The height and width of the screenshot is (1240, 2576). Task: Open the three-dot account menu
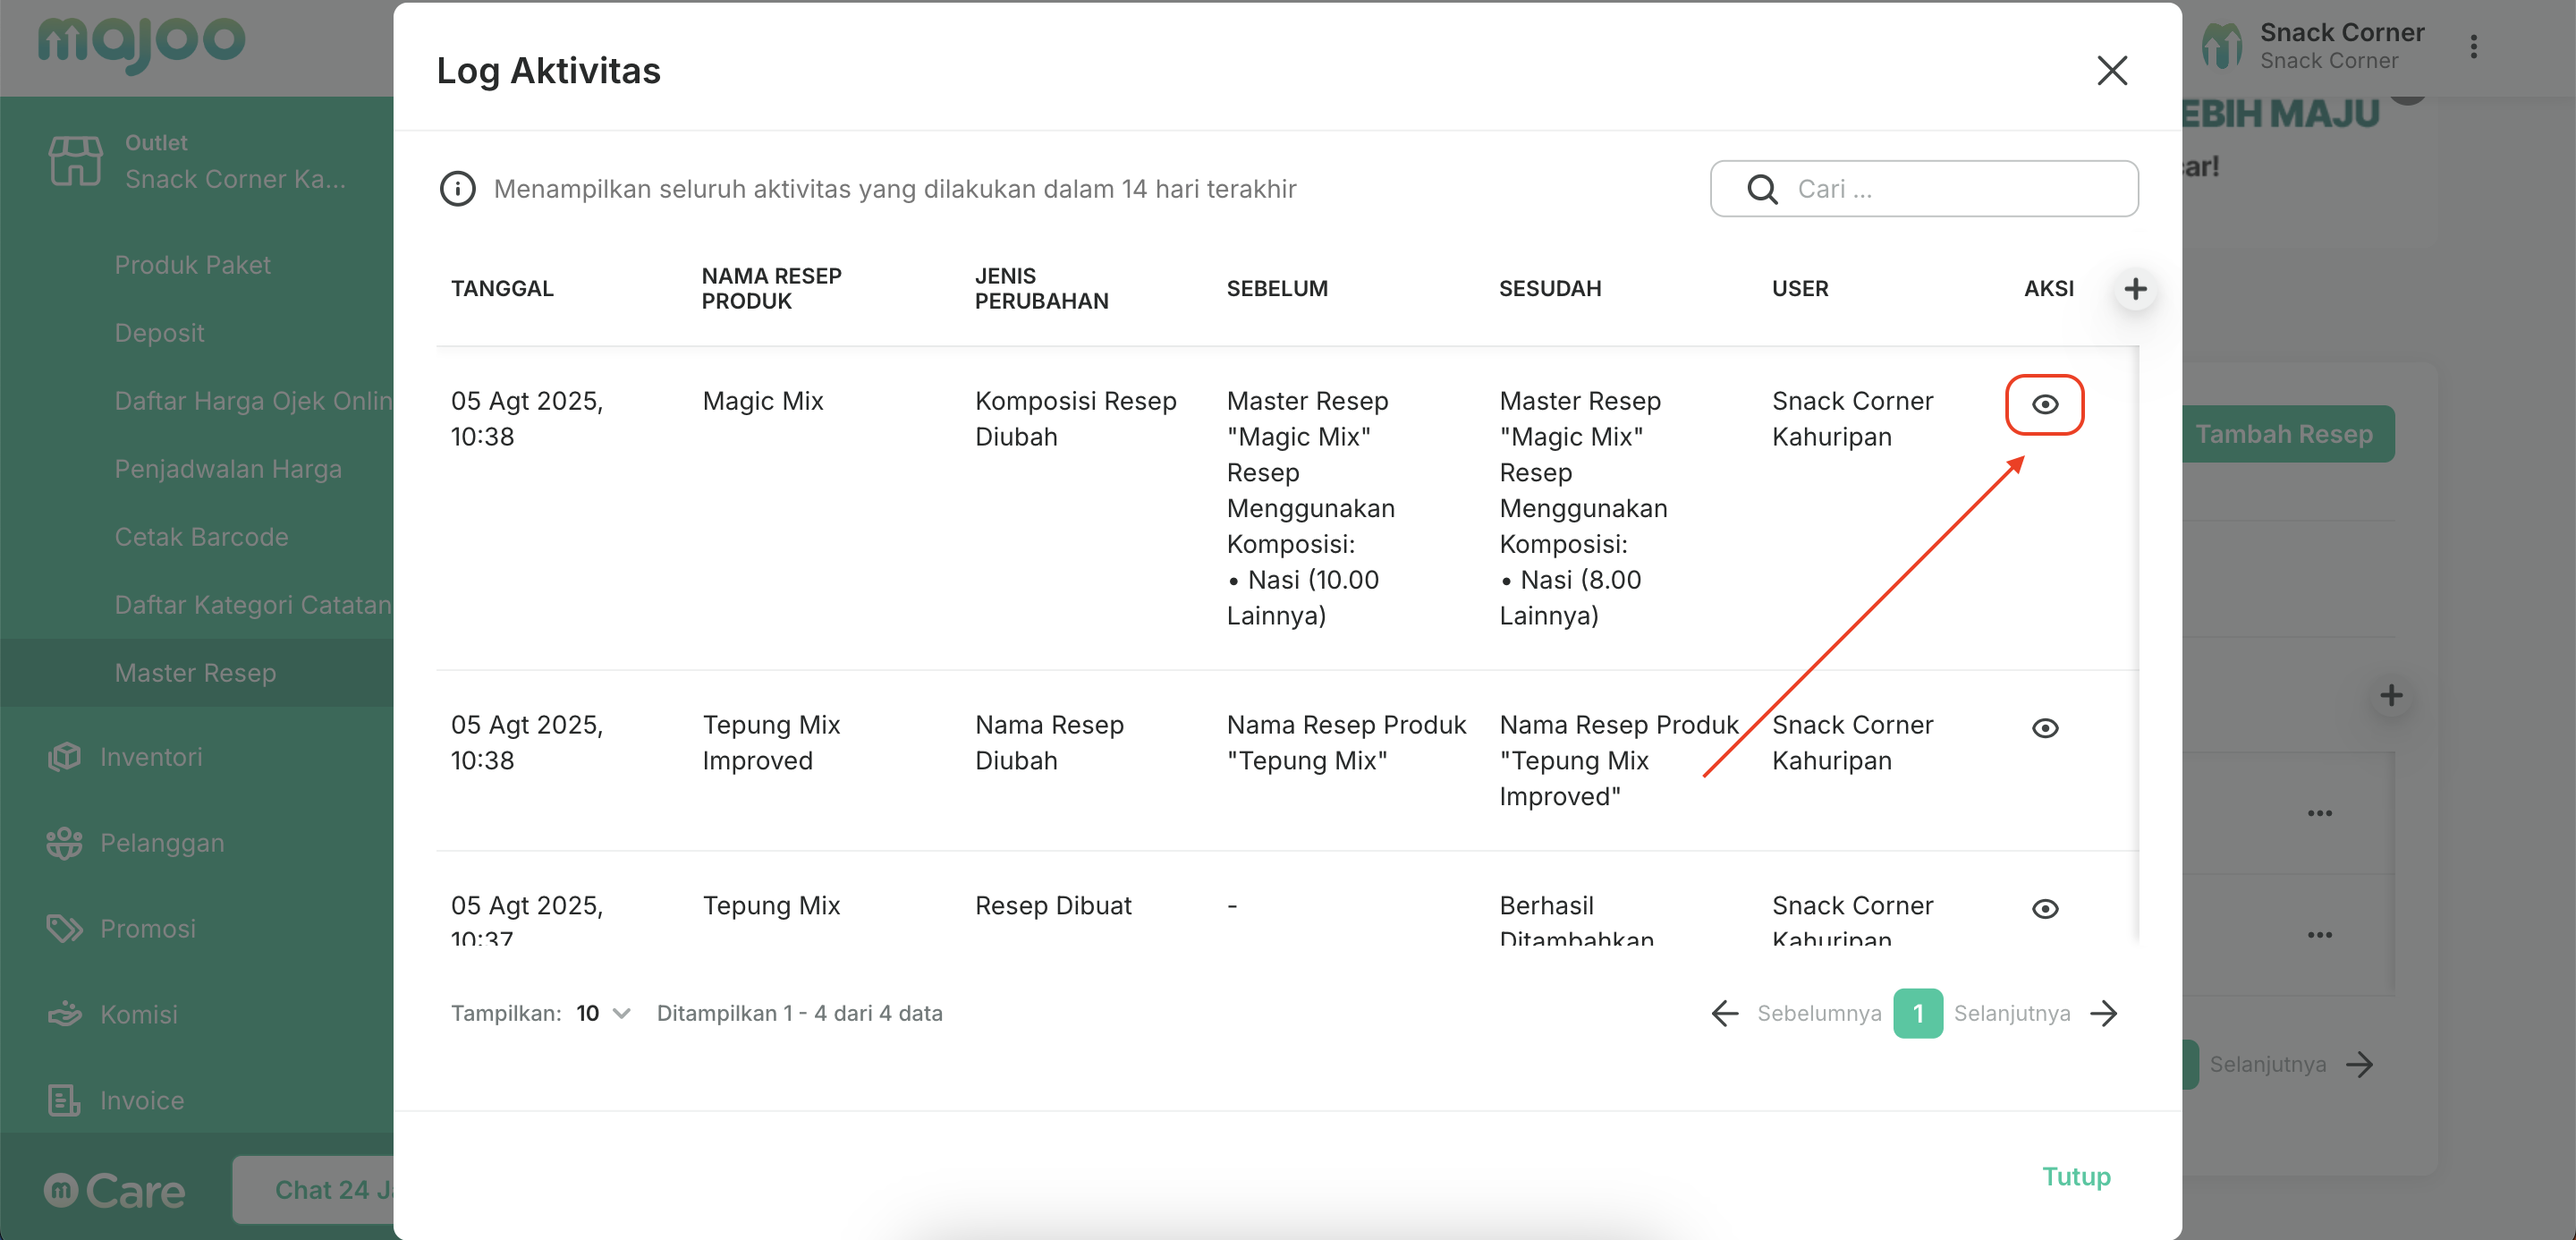pos(2473,47)
